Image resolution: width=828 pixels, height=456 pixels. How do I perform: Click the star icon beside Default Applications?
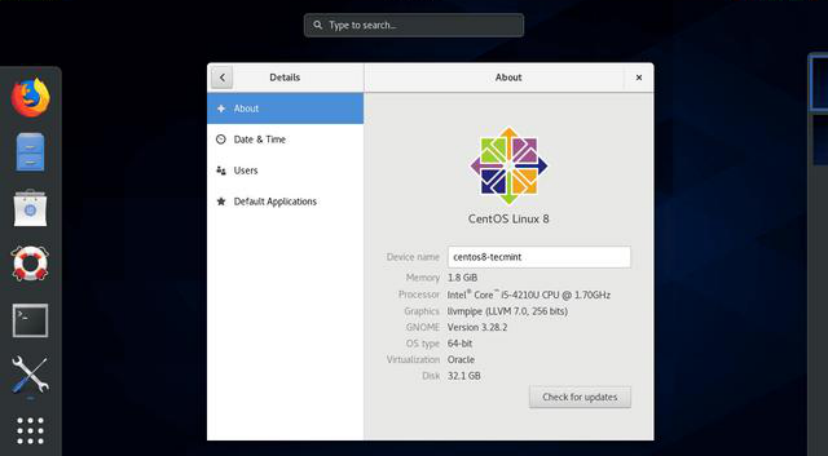click(x=221, y=202)
